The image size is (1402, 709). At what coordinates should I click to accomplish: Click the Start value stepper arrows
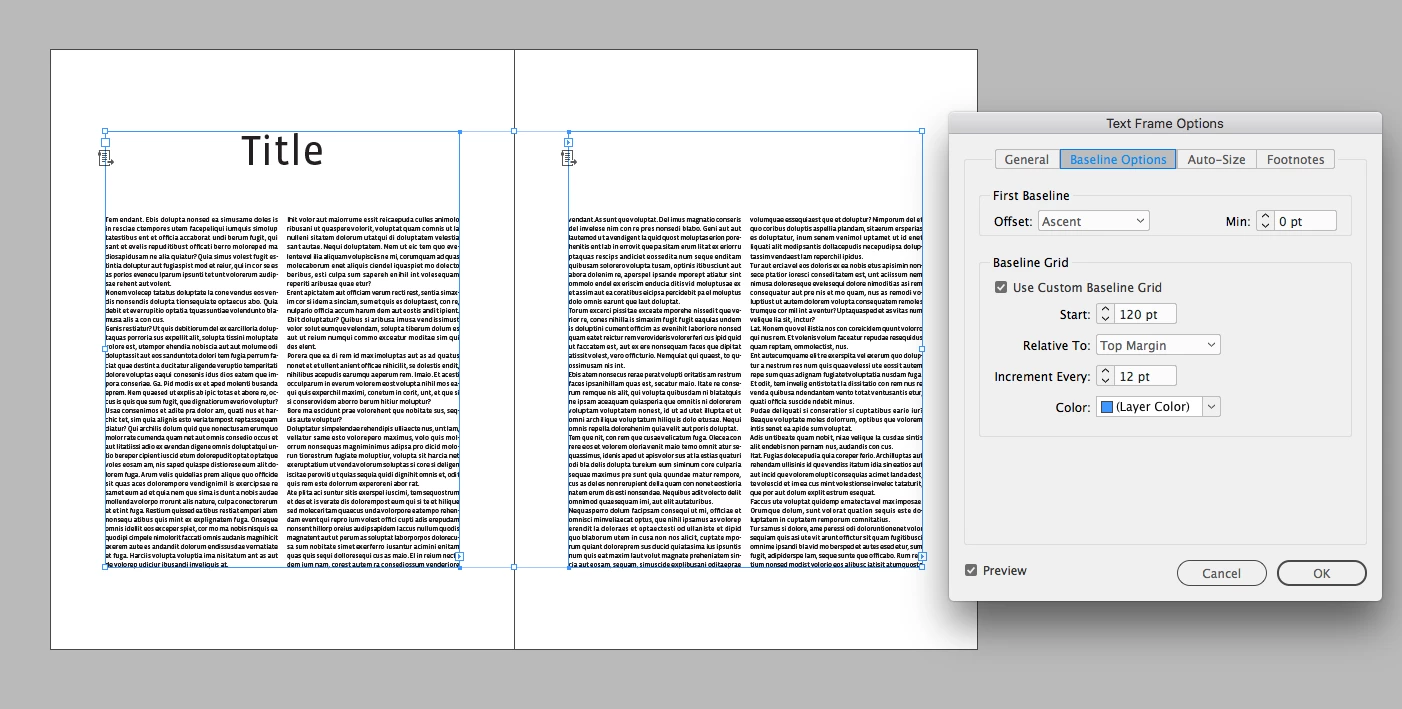click(1105, 314)
